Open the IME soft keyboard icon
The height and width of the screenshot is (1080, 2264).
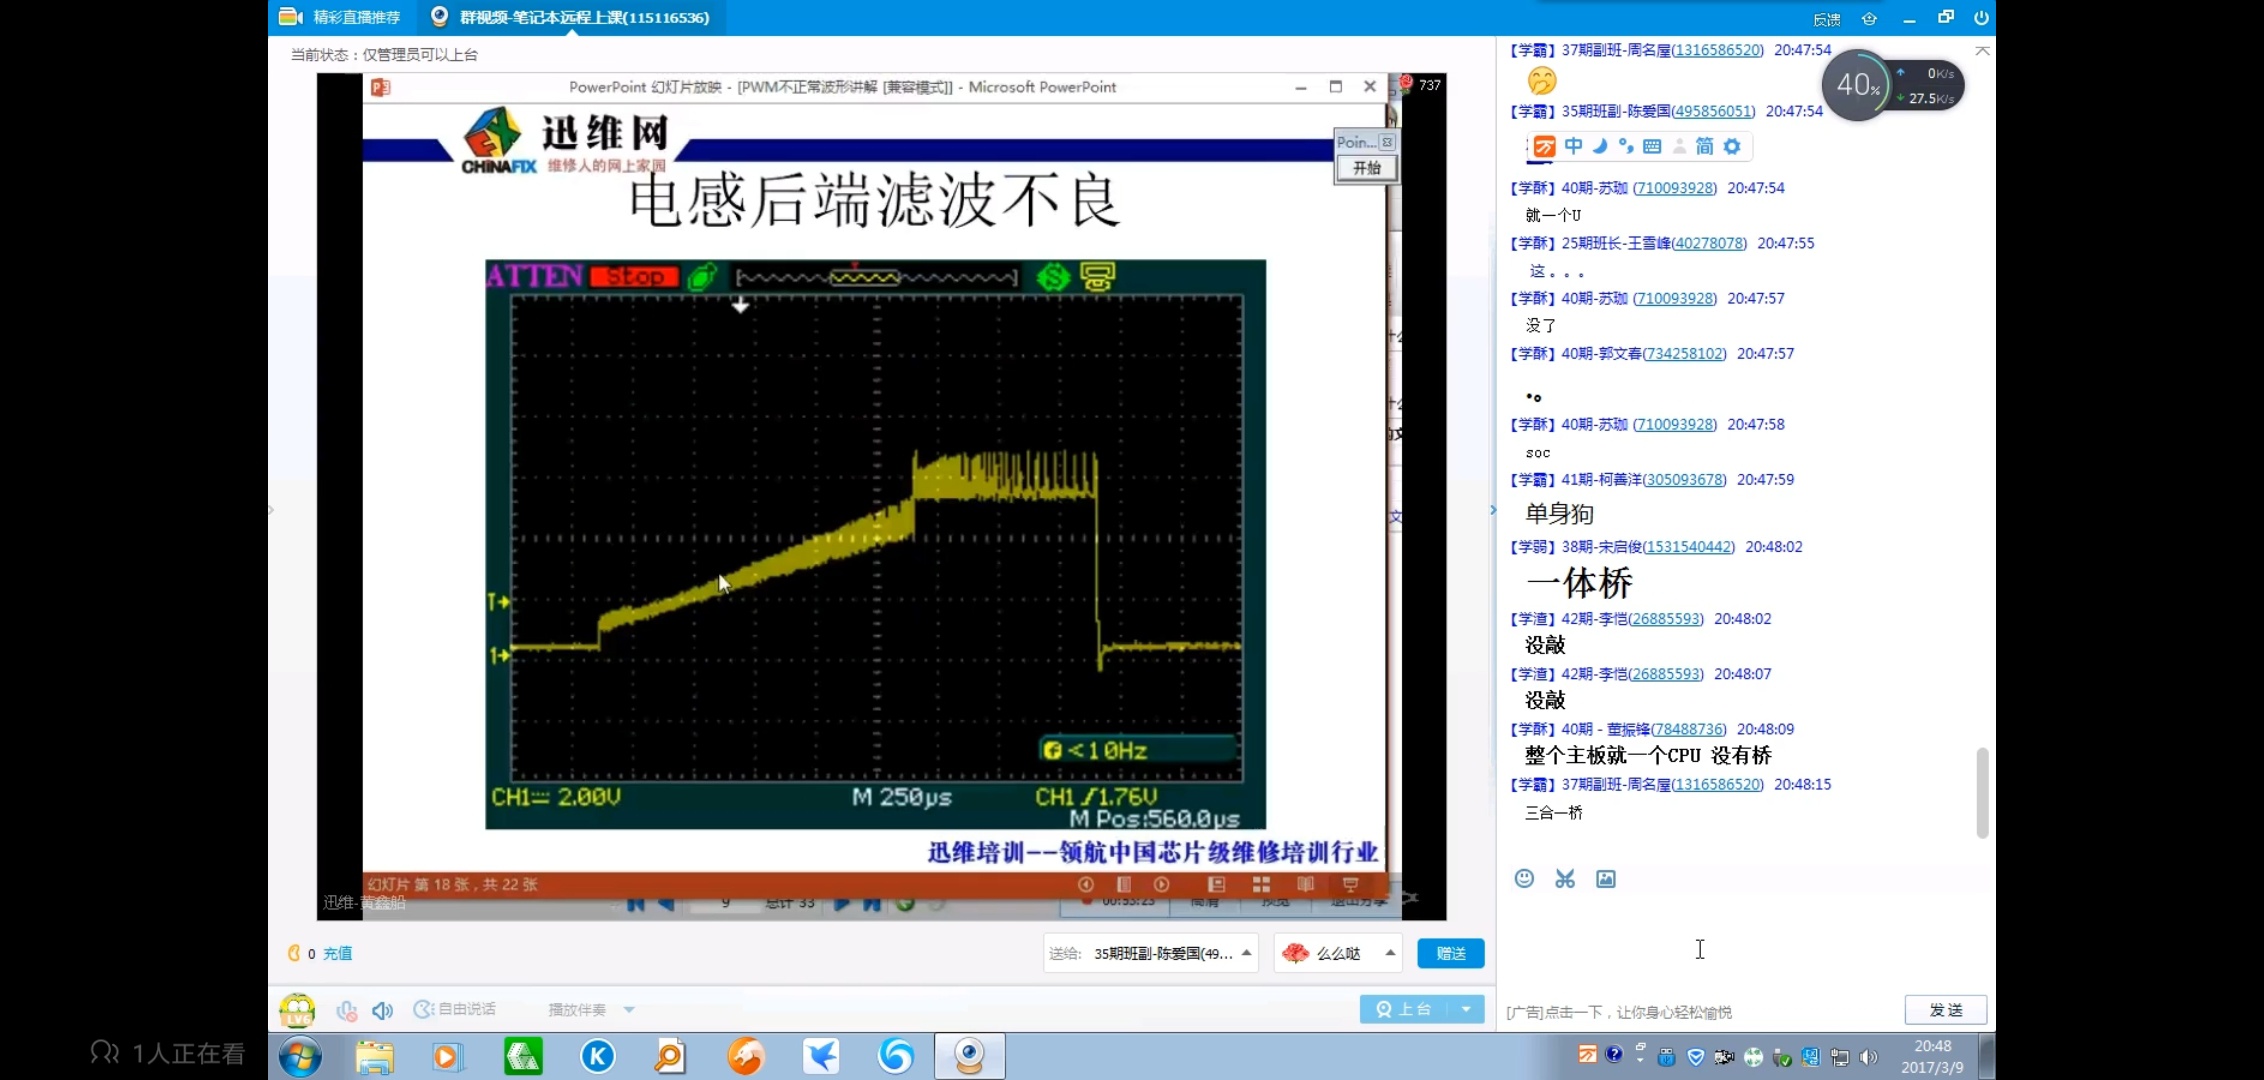tap(1652, 147)
